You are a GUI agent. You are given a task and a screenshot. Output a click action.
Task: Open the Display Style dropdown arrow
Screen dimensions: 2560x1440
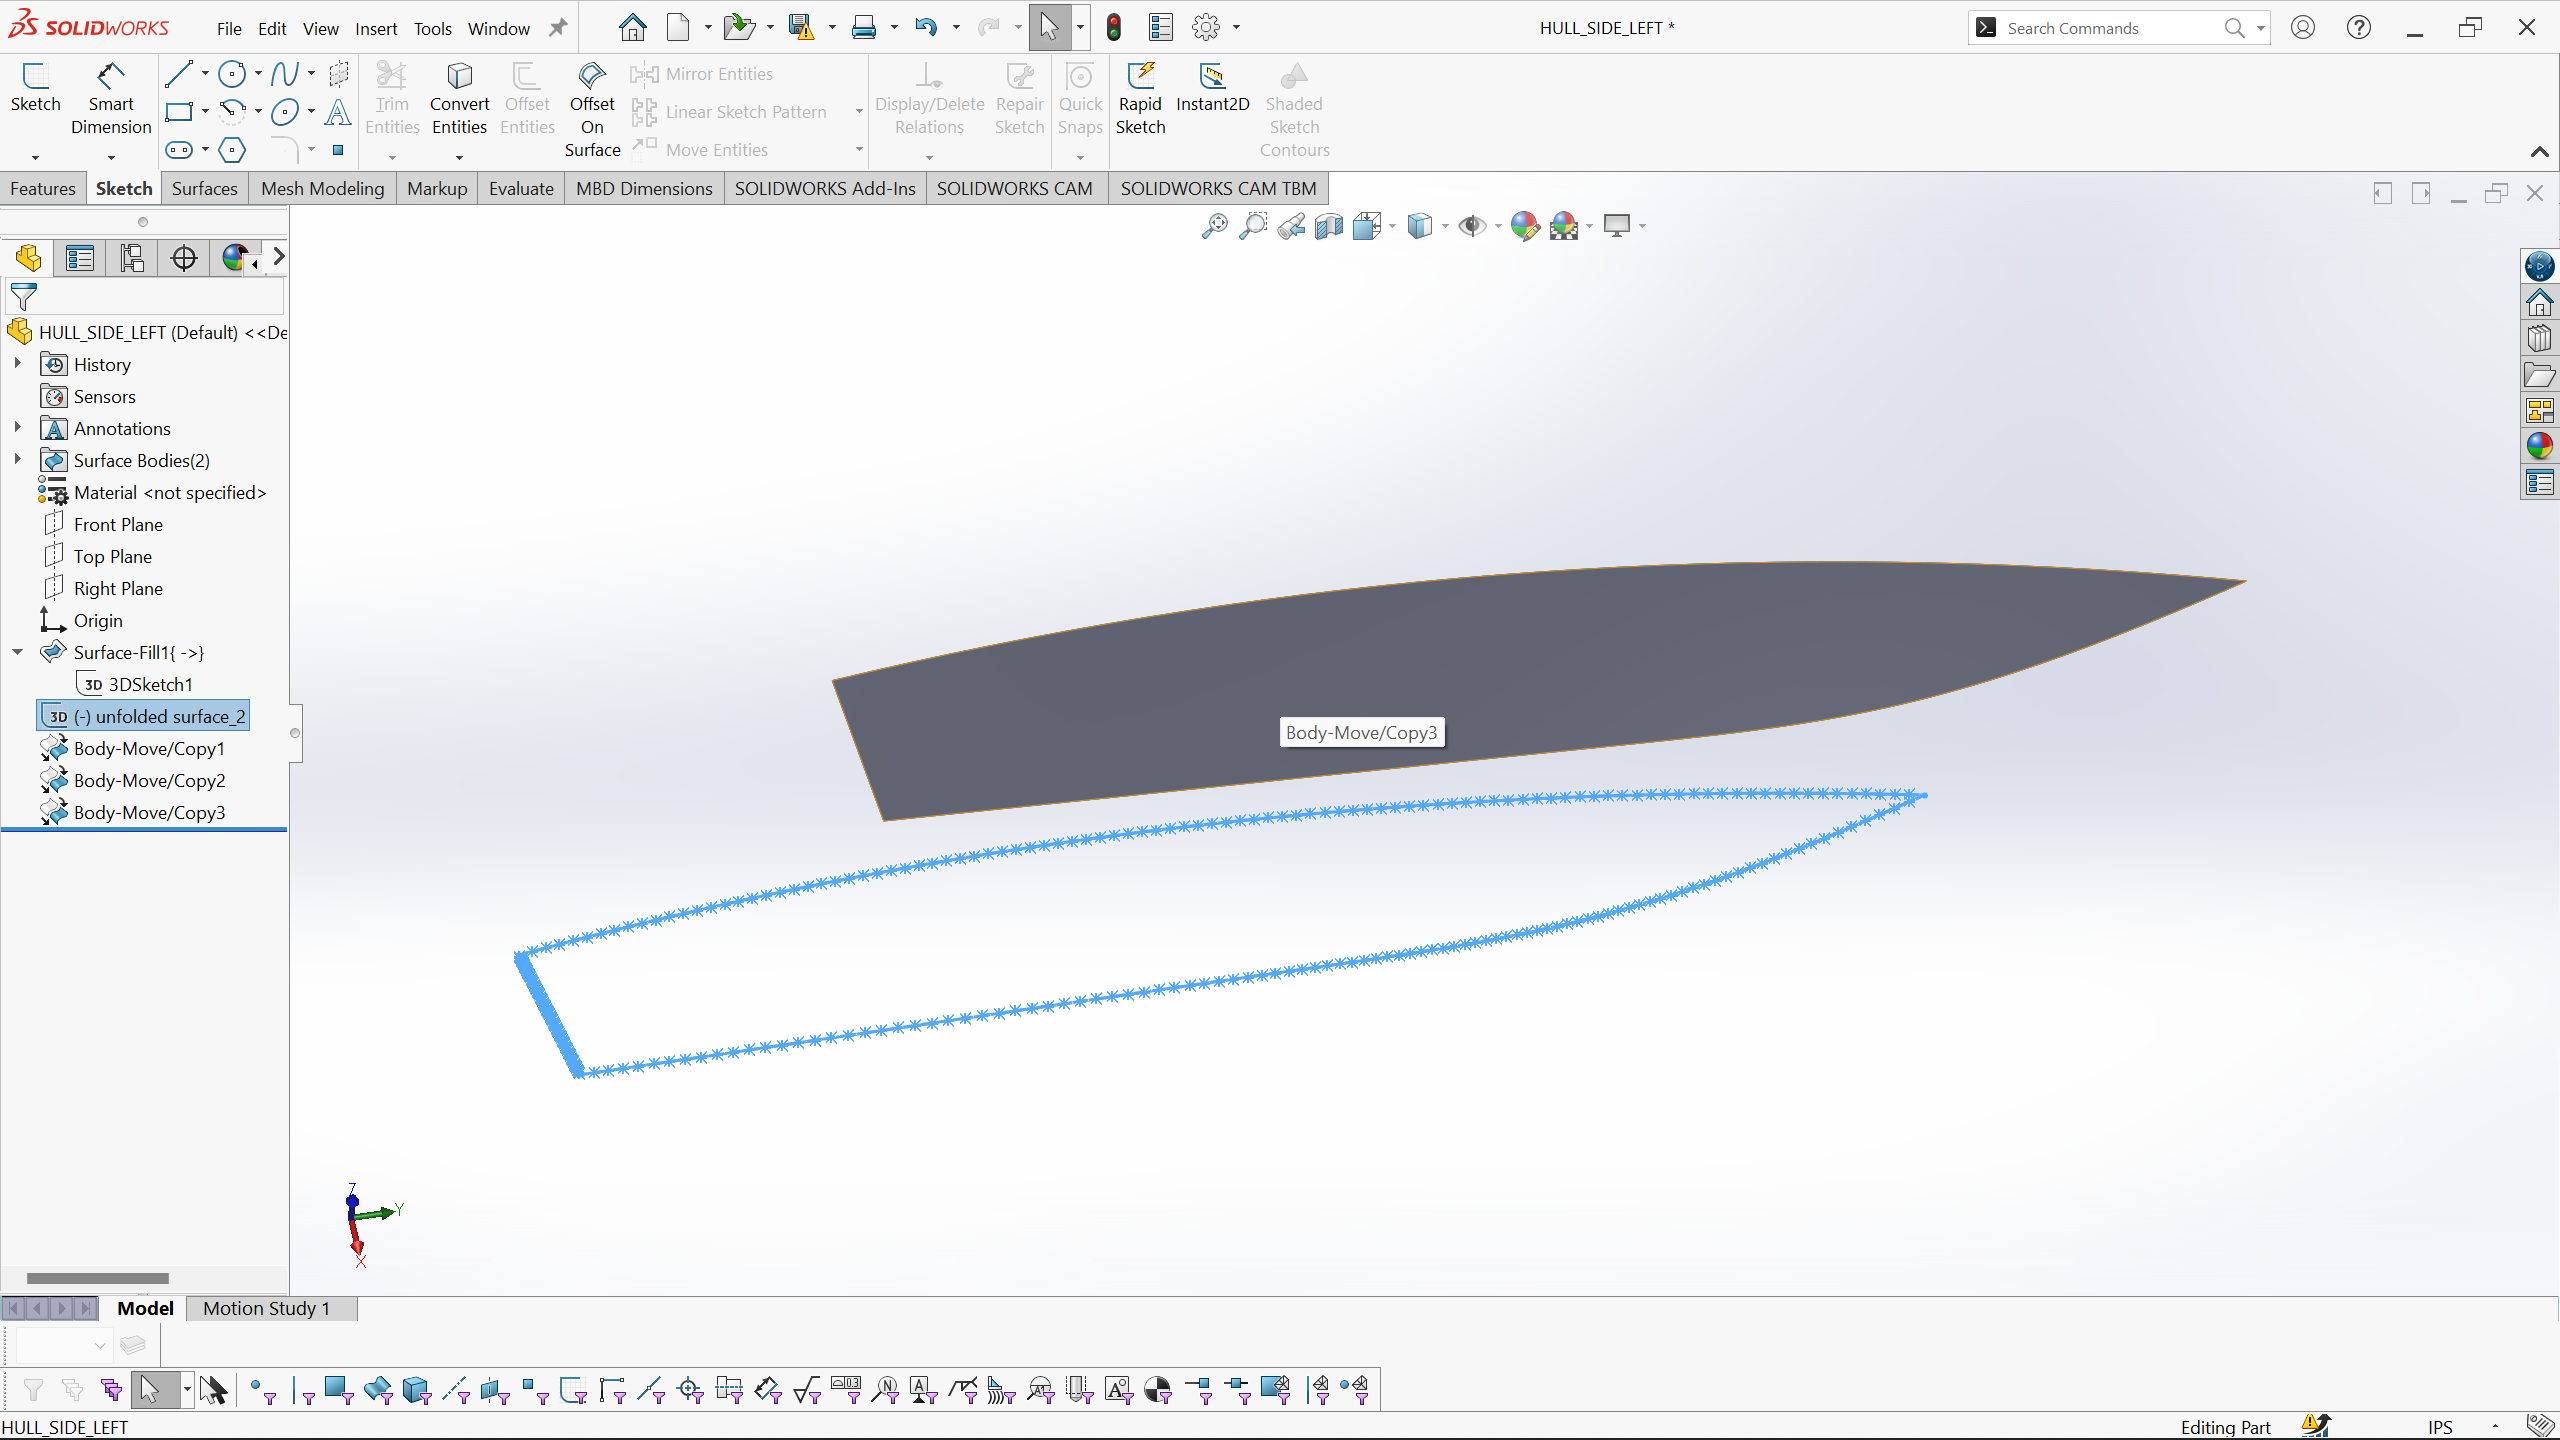coord(1445,226)
